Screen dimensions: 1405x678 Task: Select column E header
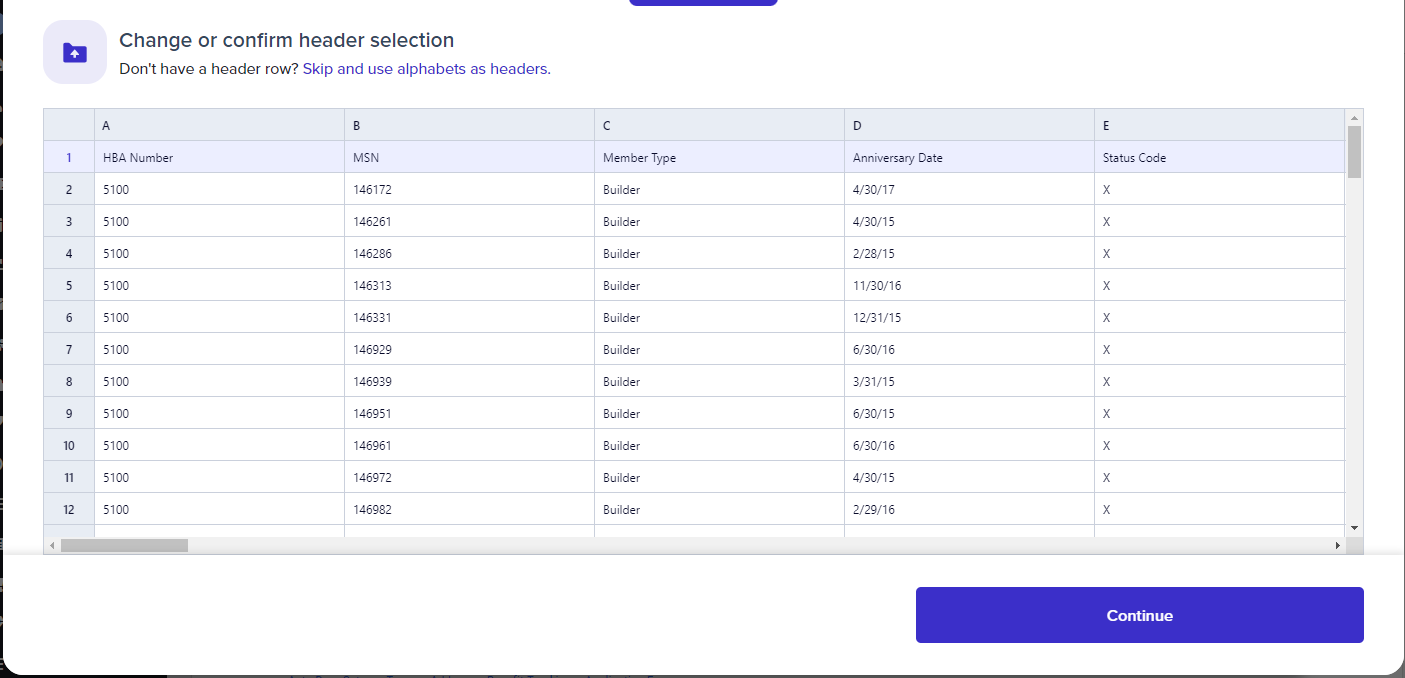1219,125
